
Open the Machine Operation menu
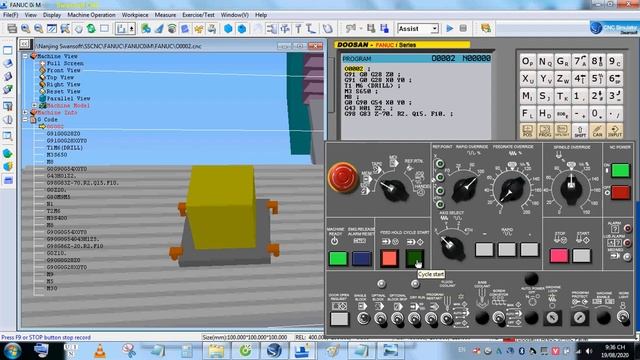(x=91, y=15)
